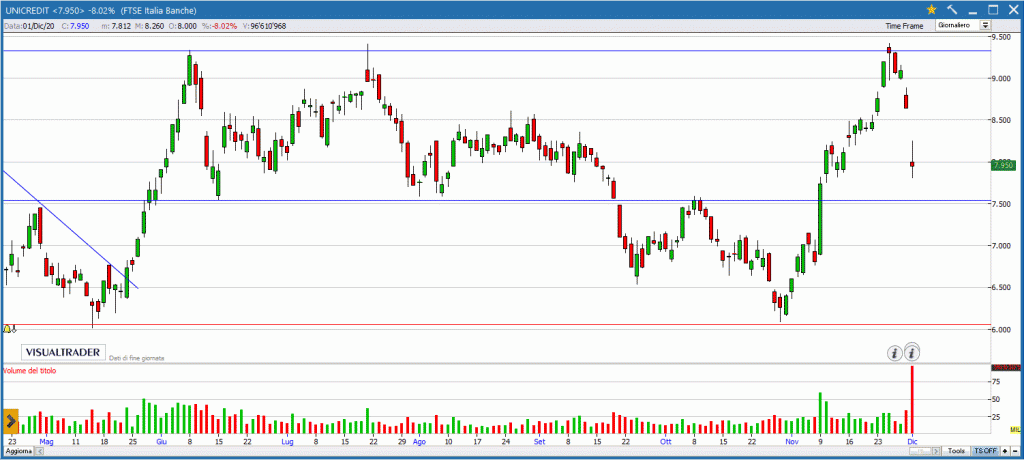The image size is (1024, 460).
Task: Click the Aggiorna button
Action: click(x=17, y=452)
